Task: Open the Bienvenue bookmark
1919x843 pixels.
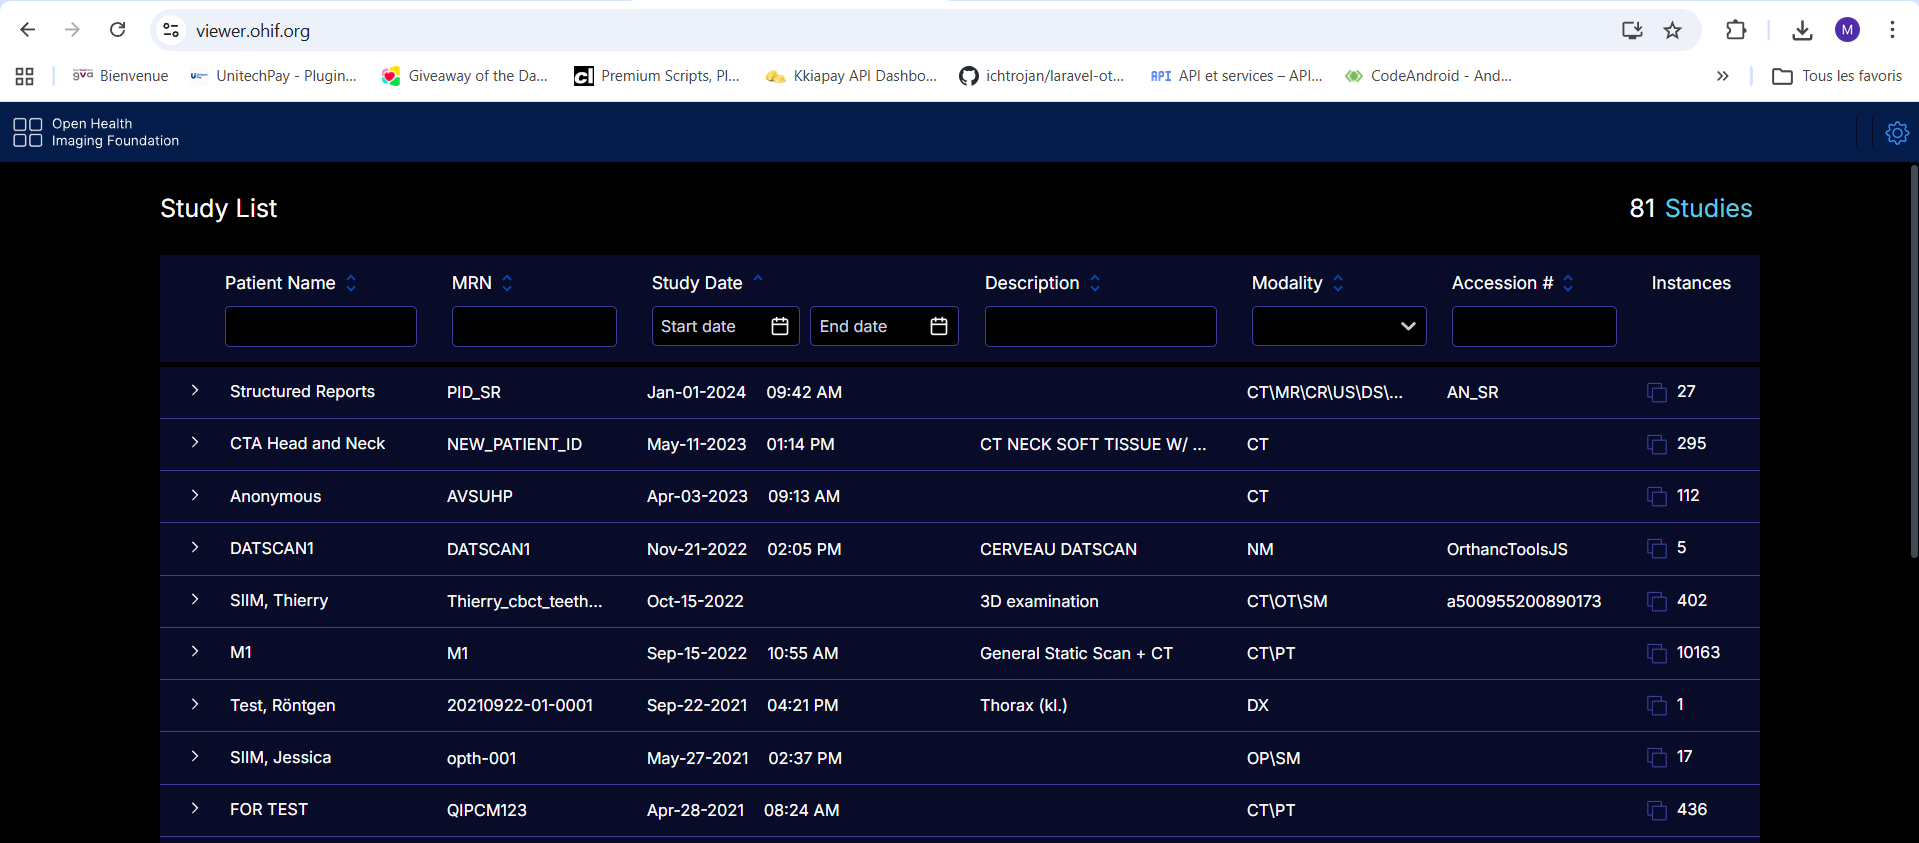Action: [121, 76]
